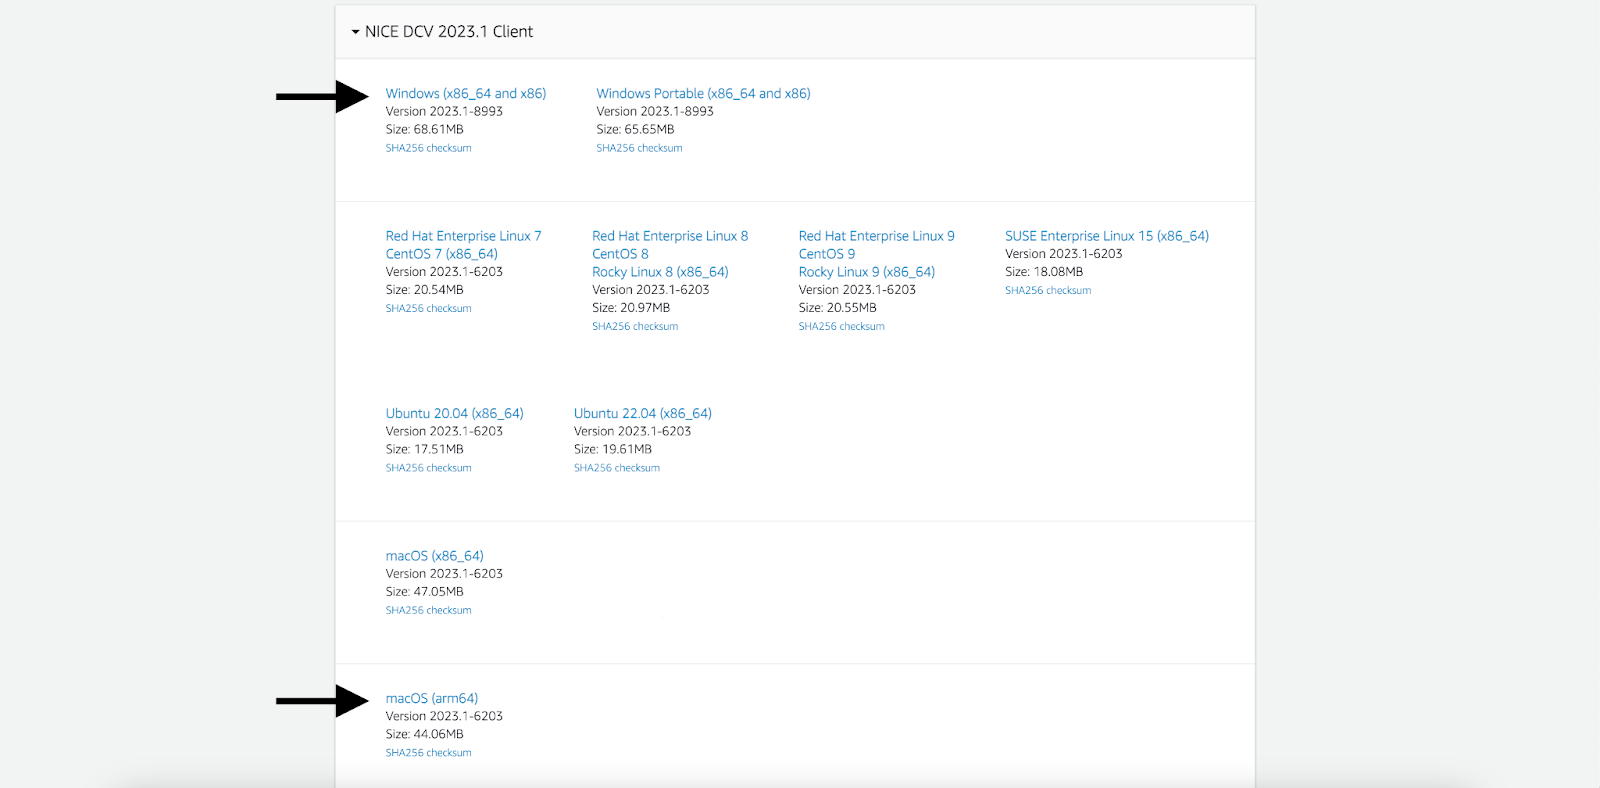Image resolution: width=1600 pixels, height=788 pixels.
Task: Select the text 'Size: 17.51MB'
Action: click(x=425, y=450)
